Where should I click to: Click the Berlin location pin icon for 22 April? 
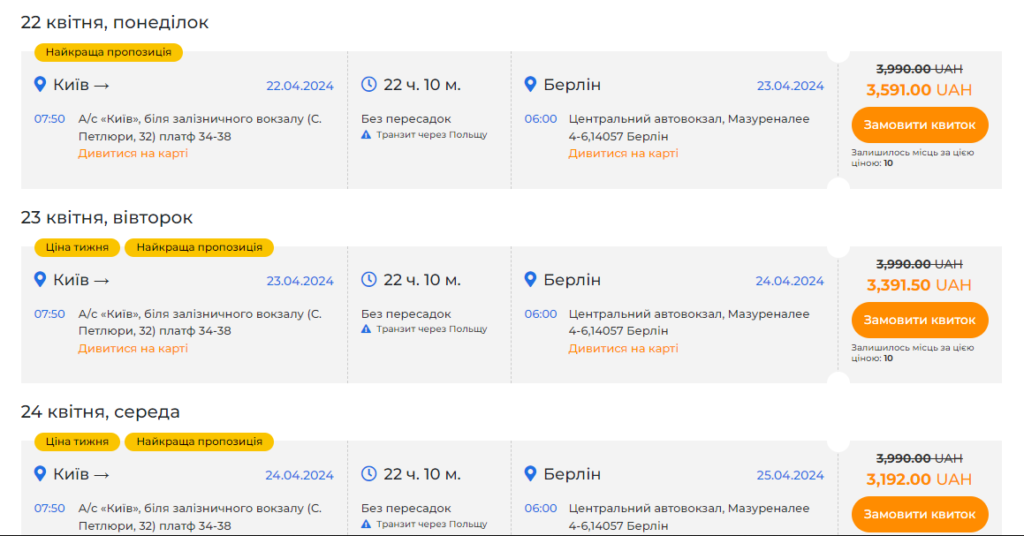[531, 85]
